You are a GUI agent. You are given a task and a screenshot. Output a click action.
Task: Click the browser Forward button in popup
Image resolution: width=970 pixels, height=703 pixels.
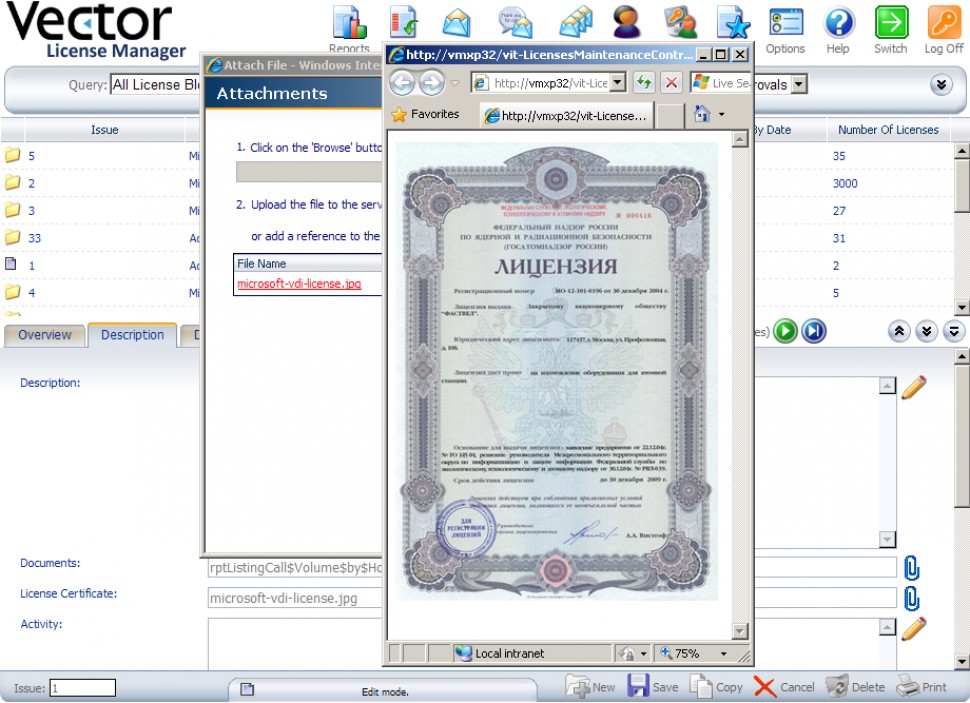pyautogui.click(x=432, y=82)
